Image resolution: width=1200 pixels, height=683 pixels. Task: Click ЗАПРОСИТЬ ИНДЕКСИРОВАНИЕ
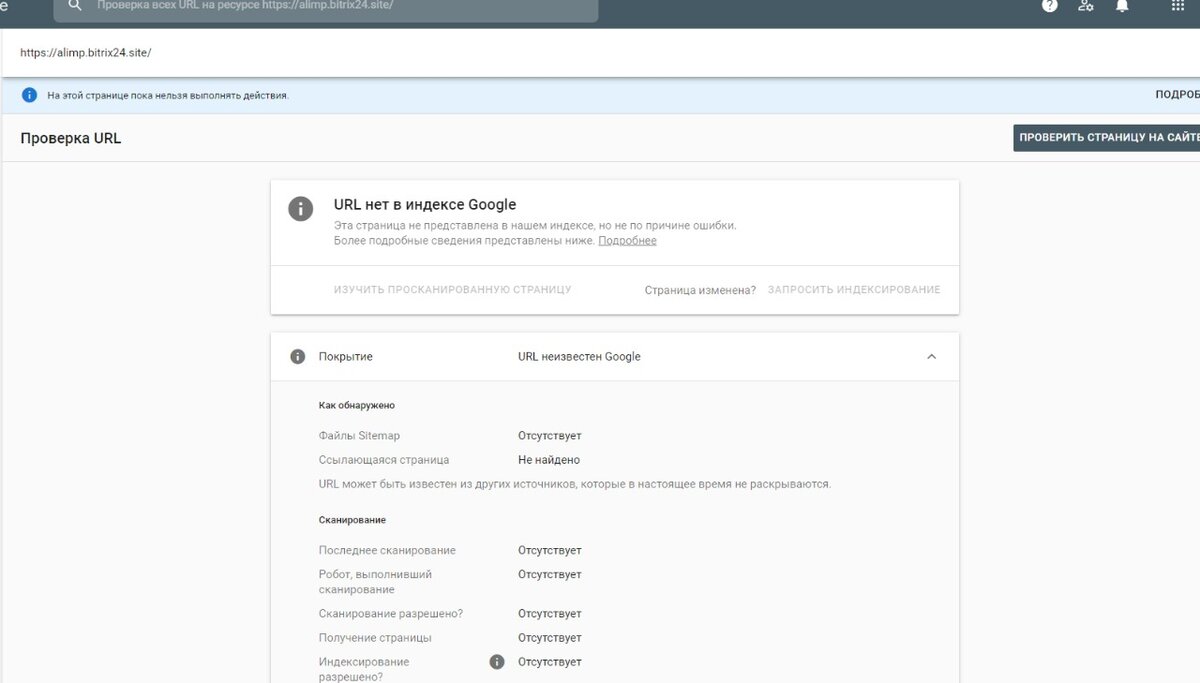(854, 290)
